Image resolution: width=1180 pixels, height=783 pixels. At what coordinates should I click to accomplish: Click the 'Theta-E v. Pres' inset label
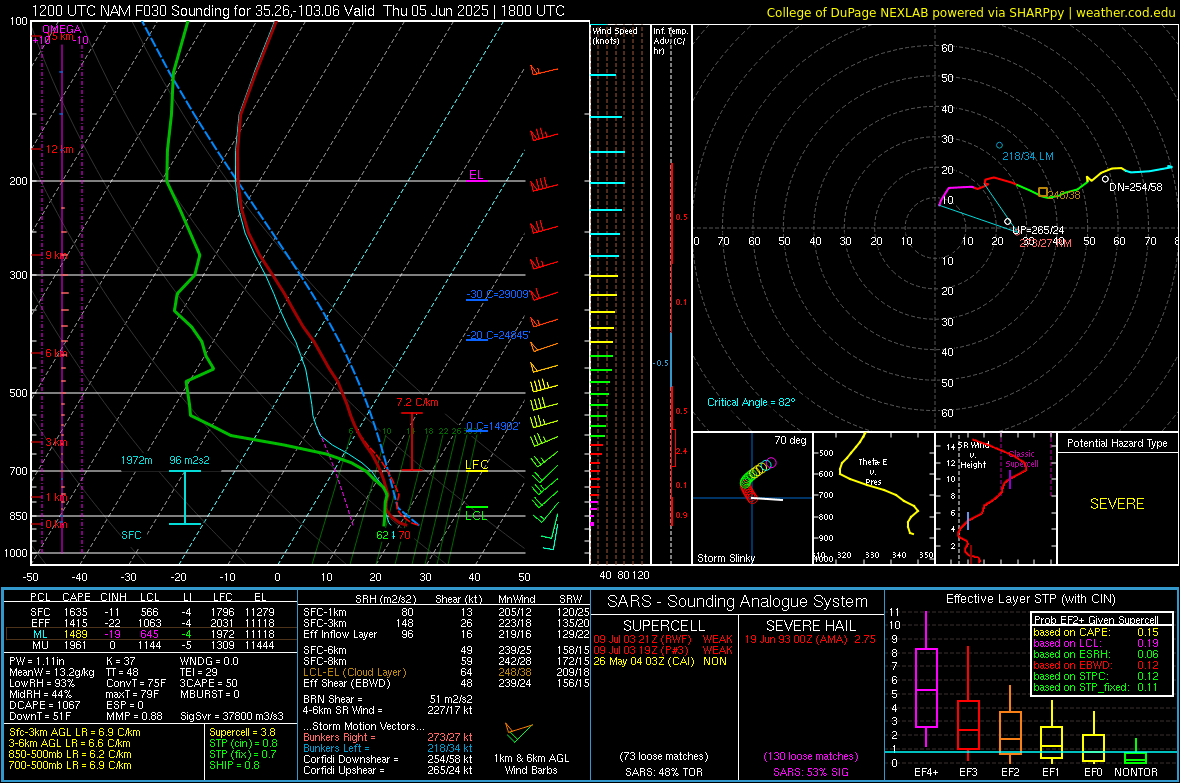[x=873, y=472]
